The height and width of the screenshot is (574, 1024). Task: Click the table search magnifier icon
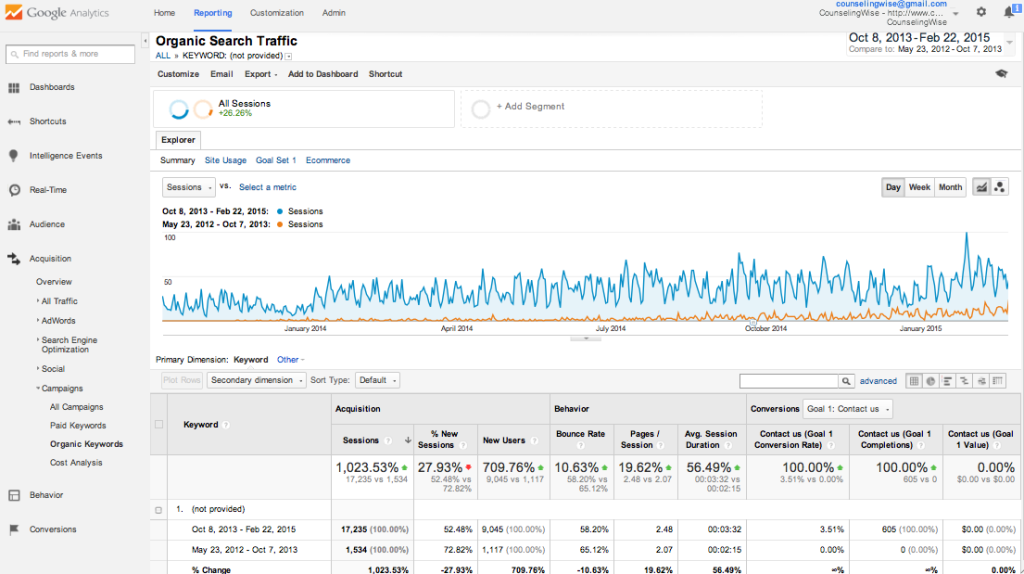[x=847, y=381]
